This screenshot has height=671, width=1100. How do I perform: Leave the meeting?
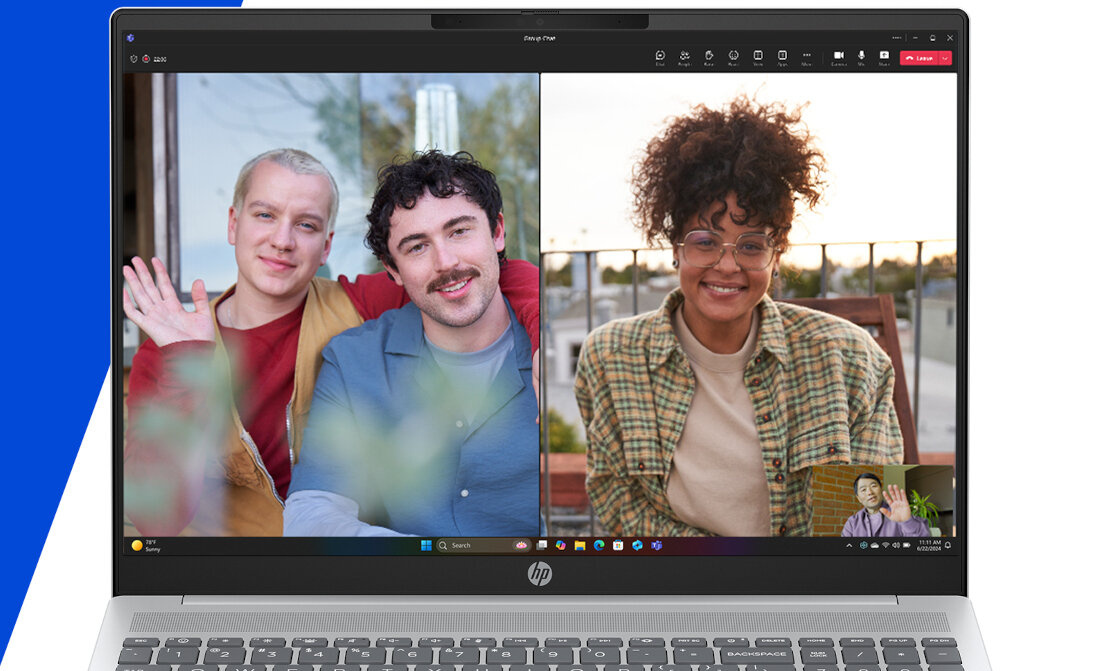click(x=919, y=57)
